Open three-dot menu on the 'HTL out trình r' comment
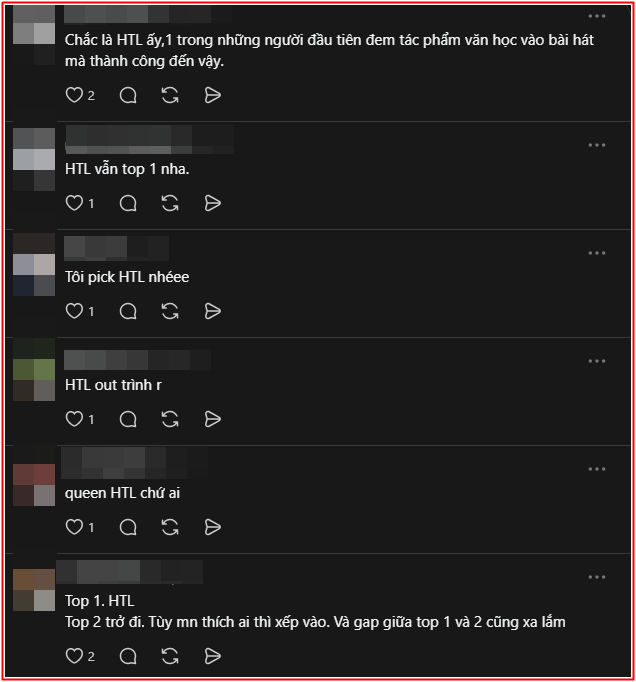This screenshot has width=636, height=682. coord(597,361)
